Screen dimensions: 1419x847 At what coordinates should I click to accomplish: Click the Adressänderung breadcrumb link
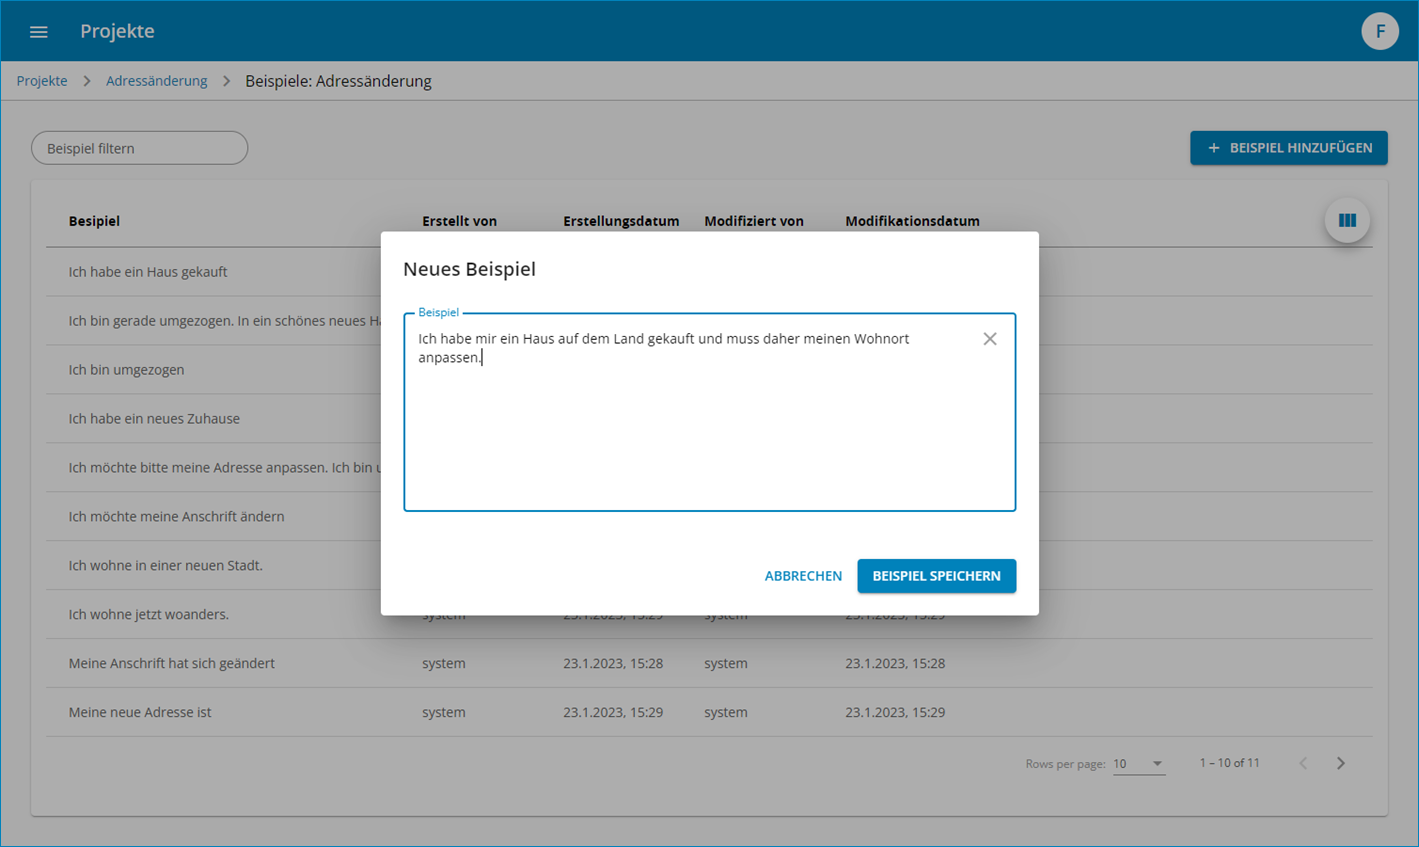[157, 81]
